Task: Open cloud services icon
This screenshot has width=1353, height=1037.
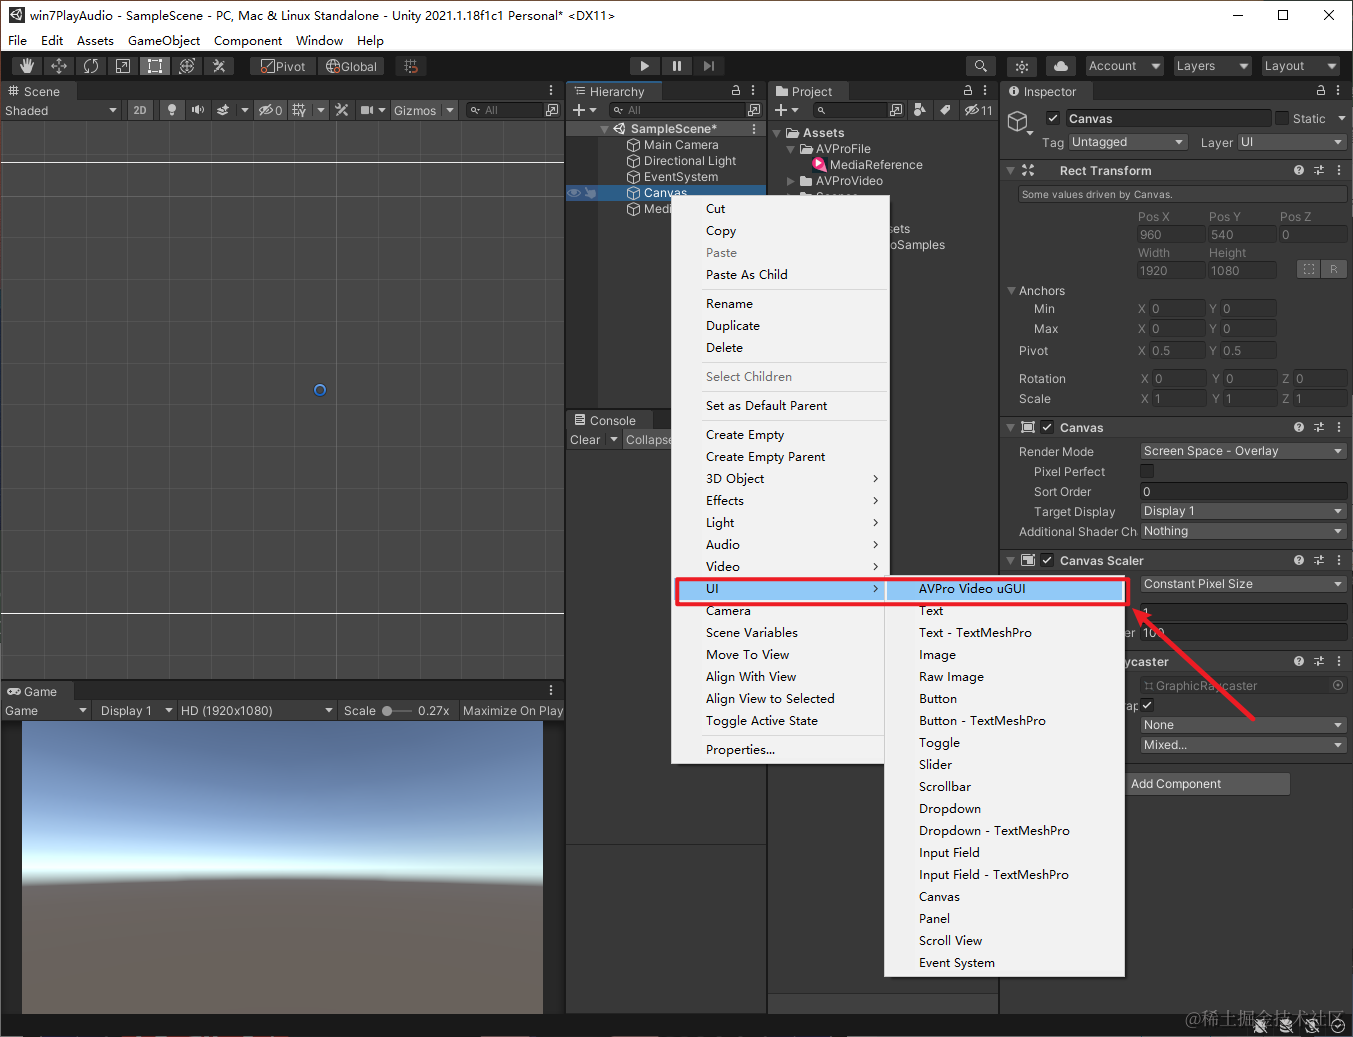Action: (x=1061, y=66)
